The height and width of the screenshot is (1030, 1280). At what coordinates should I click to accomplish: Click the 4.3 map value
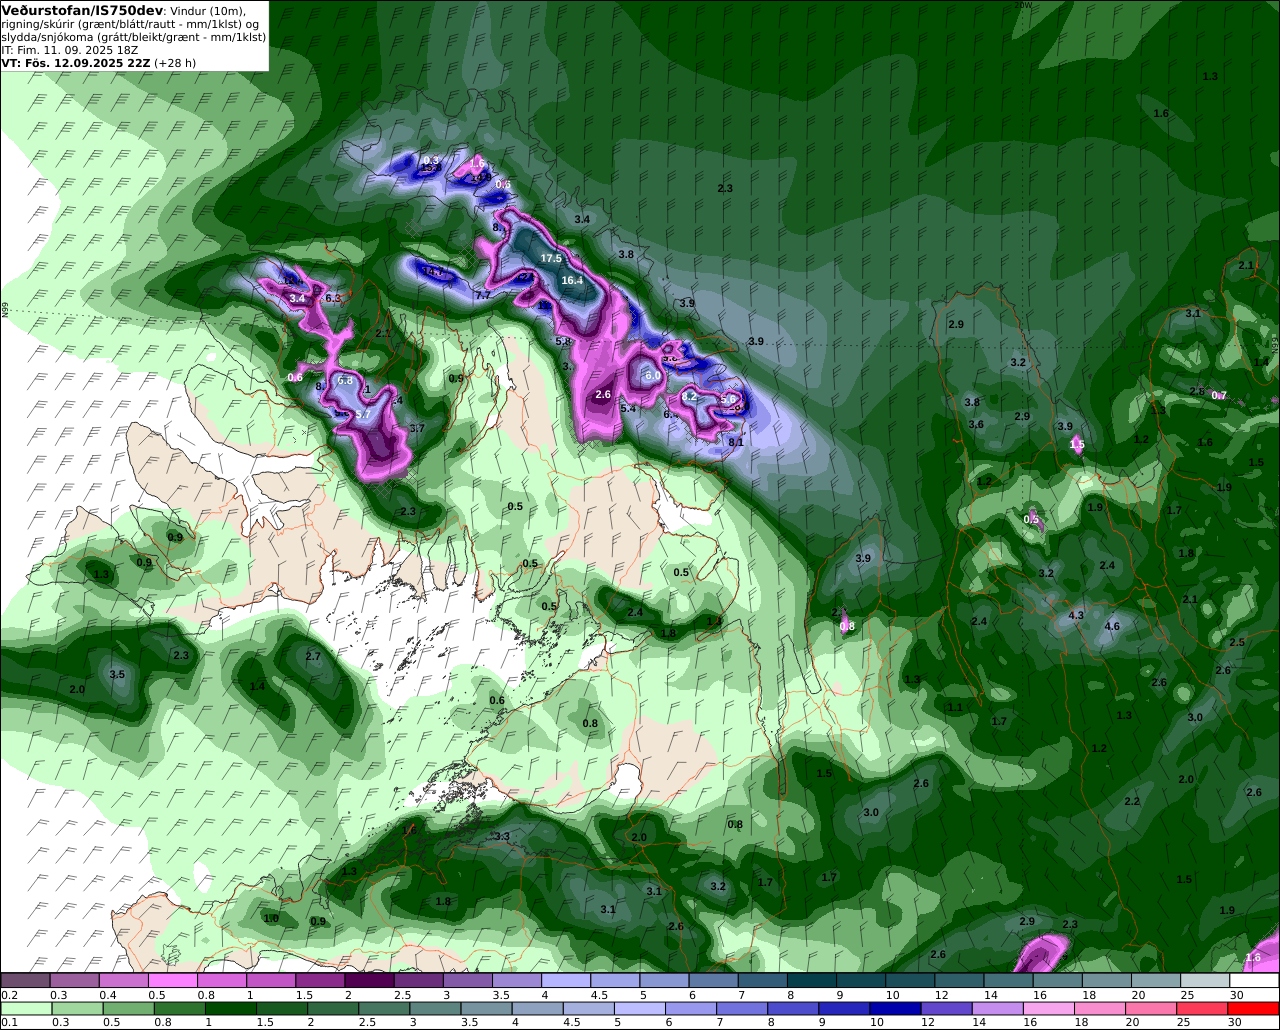coord(1076,615)
